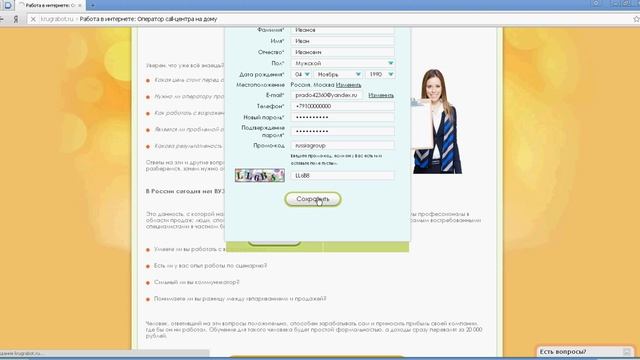Click the bookmark star icon in address bar
The height and width of the screenshot is (360, 640).
(x=636, y=19)
